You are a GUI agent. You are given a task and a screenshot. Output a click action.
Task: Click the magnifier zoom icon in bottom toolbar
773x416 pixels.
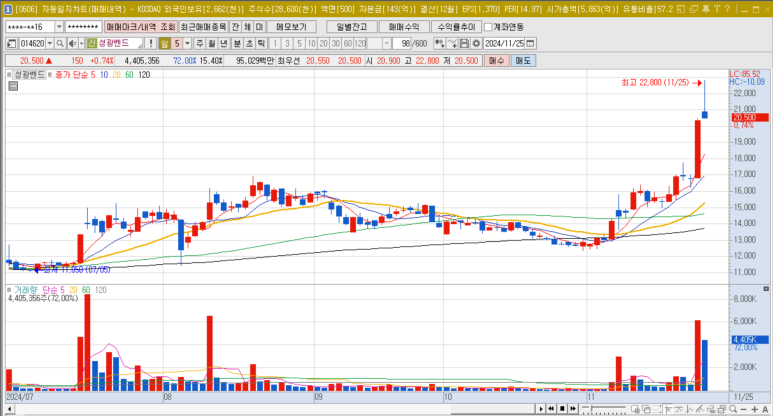[x=733, y=409]
